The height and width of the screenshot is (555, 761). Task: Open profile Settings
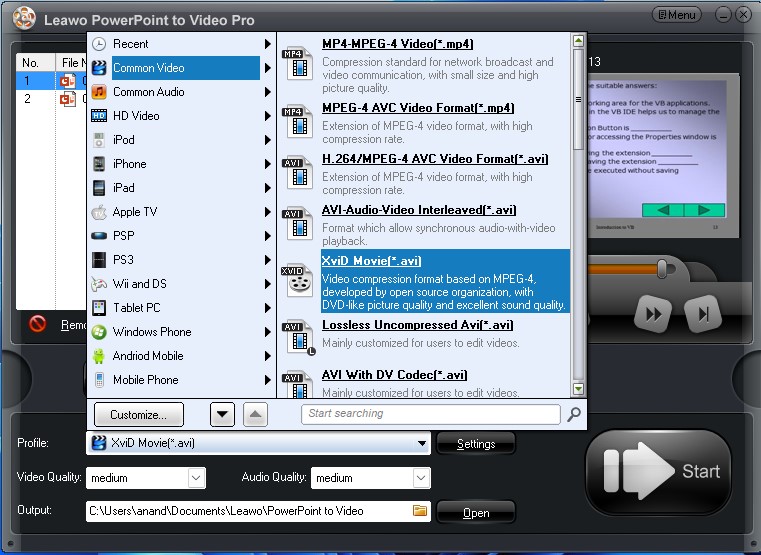476,444
